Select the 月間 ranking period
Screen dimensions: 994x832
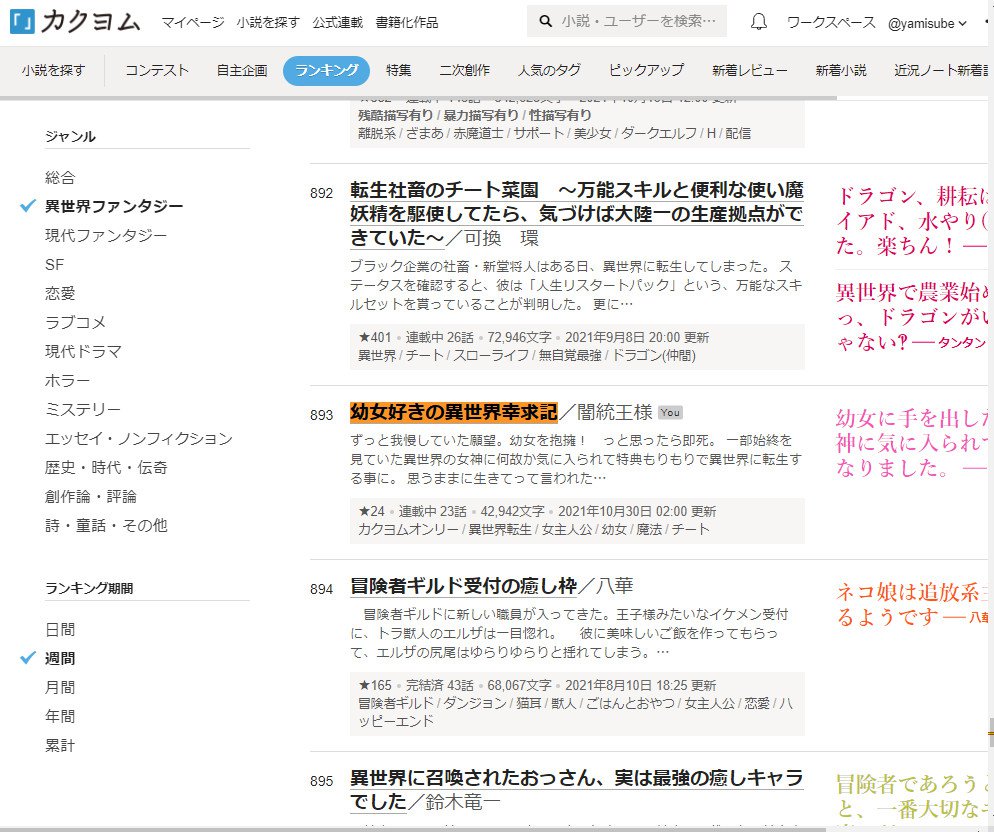[60, 687]
